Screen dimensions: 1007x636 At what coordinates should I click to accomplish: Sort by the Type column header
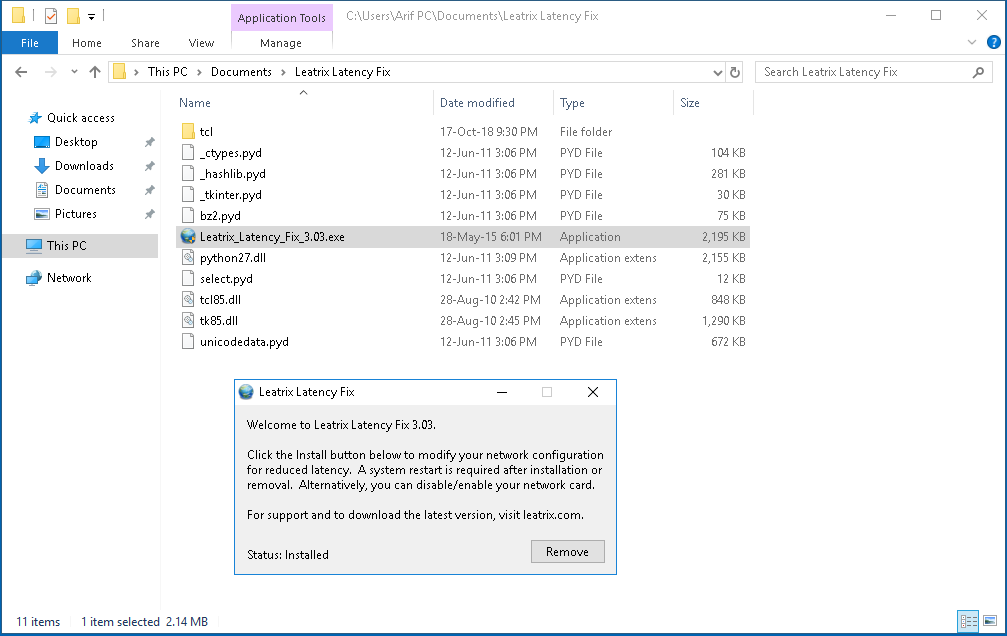click(x=572, y=103)
